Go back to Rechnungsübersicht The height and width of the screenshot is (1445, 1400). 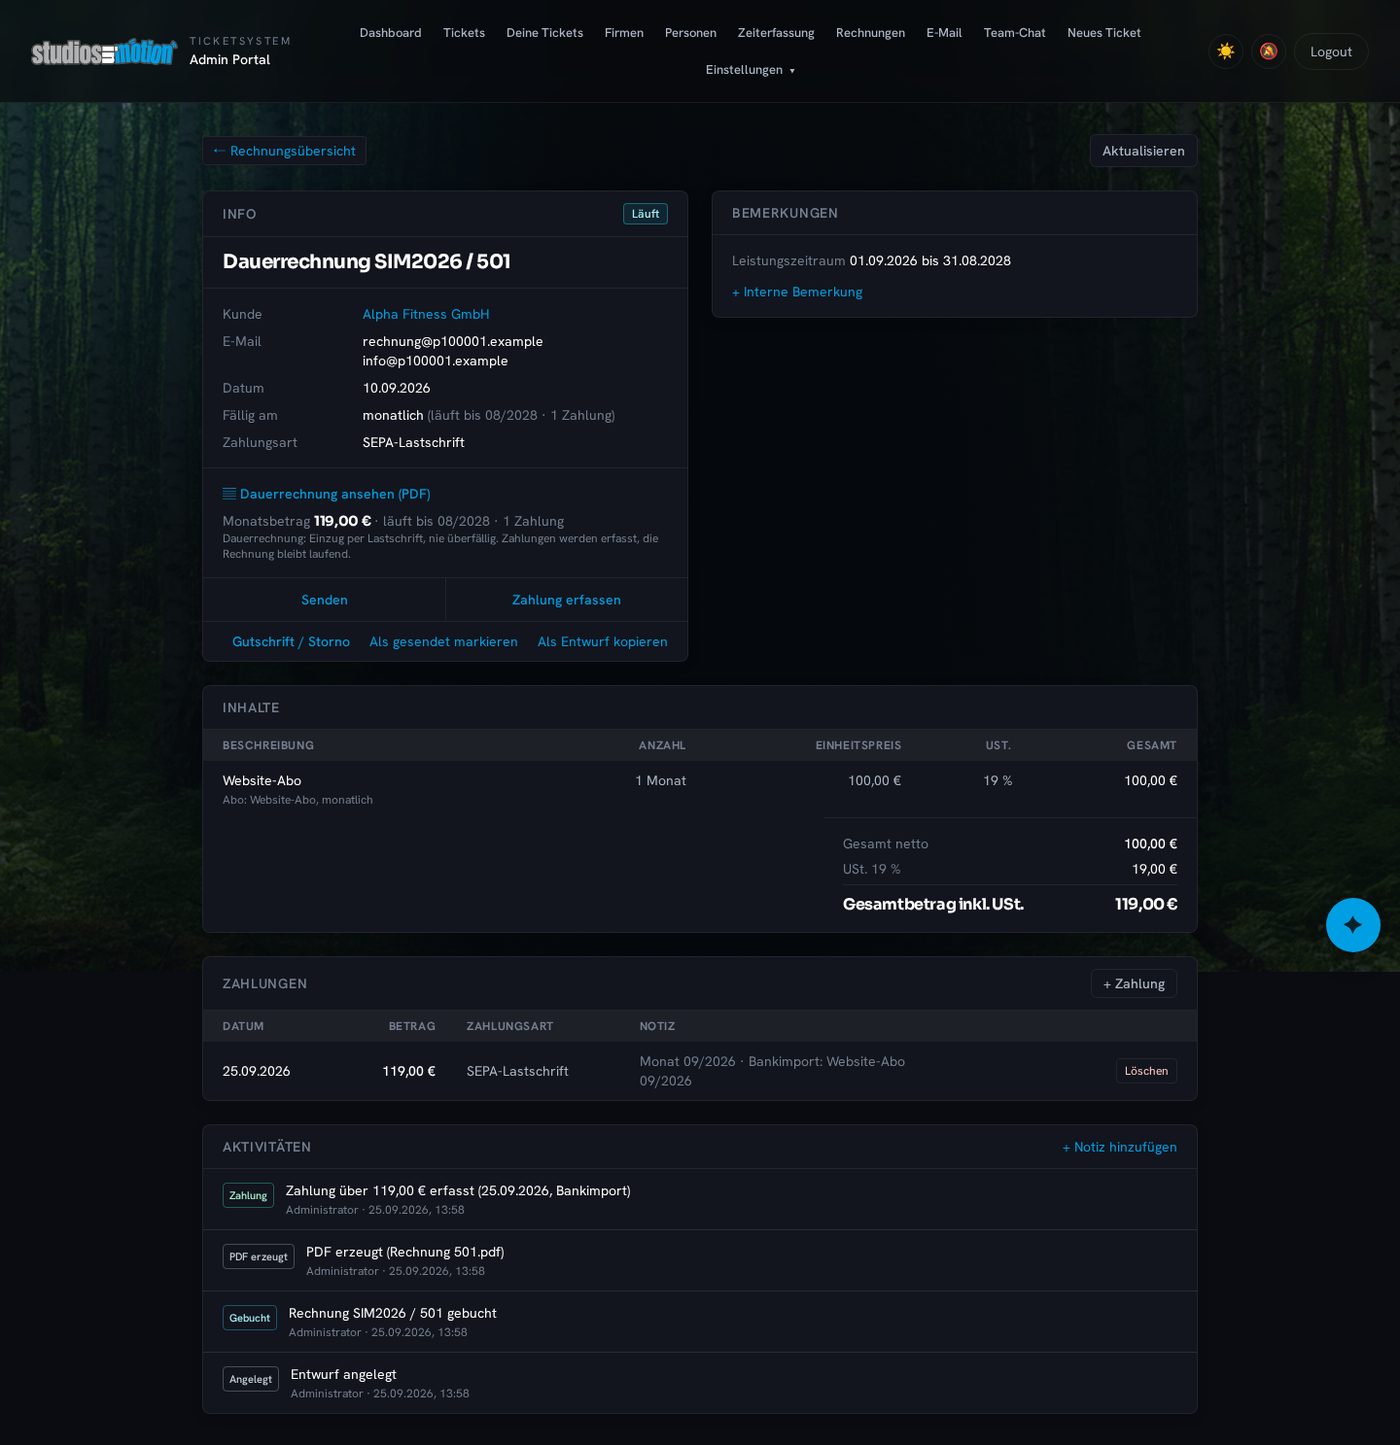[x=285, y=151]
